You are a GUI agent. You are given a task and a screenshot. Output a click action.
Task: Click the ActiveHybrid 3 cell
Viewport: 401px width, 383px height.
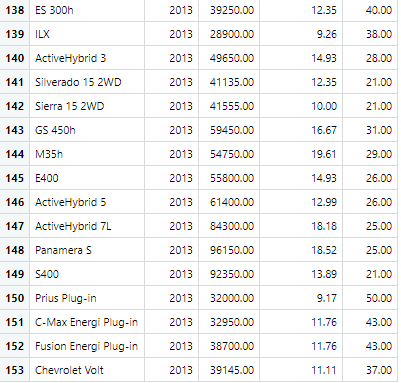pyautogui.click(x=87, y=58)
